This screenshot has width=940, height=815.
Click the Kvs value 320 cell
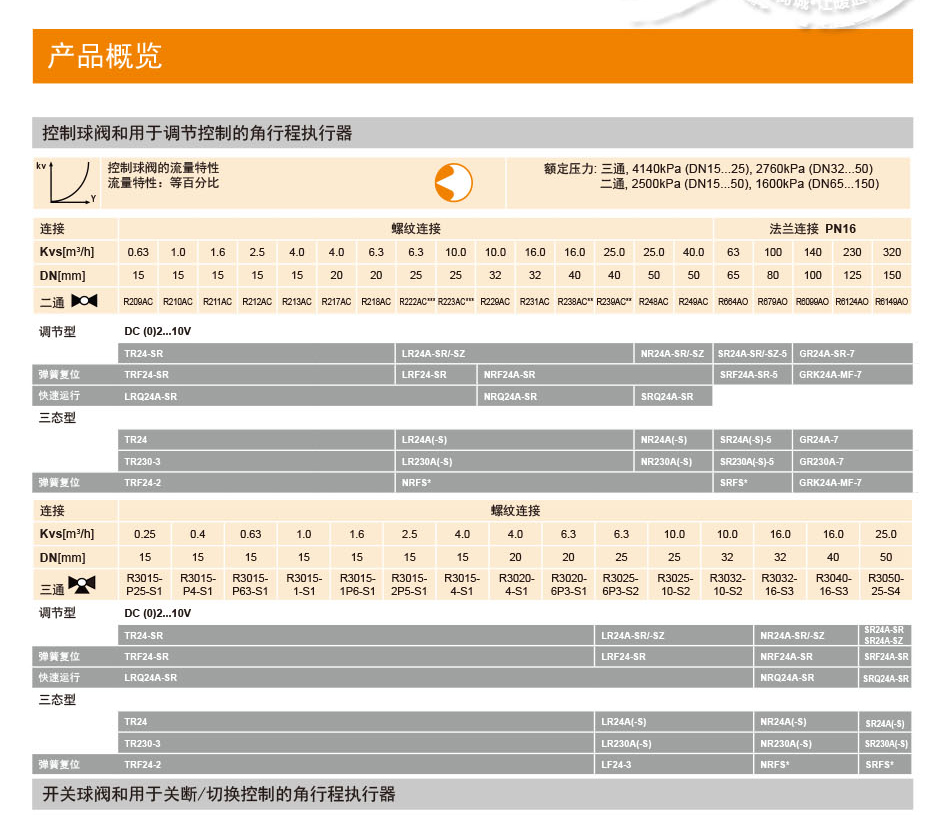point(892,252)
